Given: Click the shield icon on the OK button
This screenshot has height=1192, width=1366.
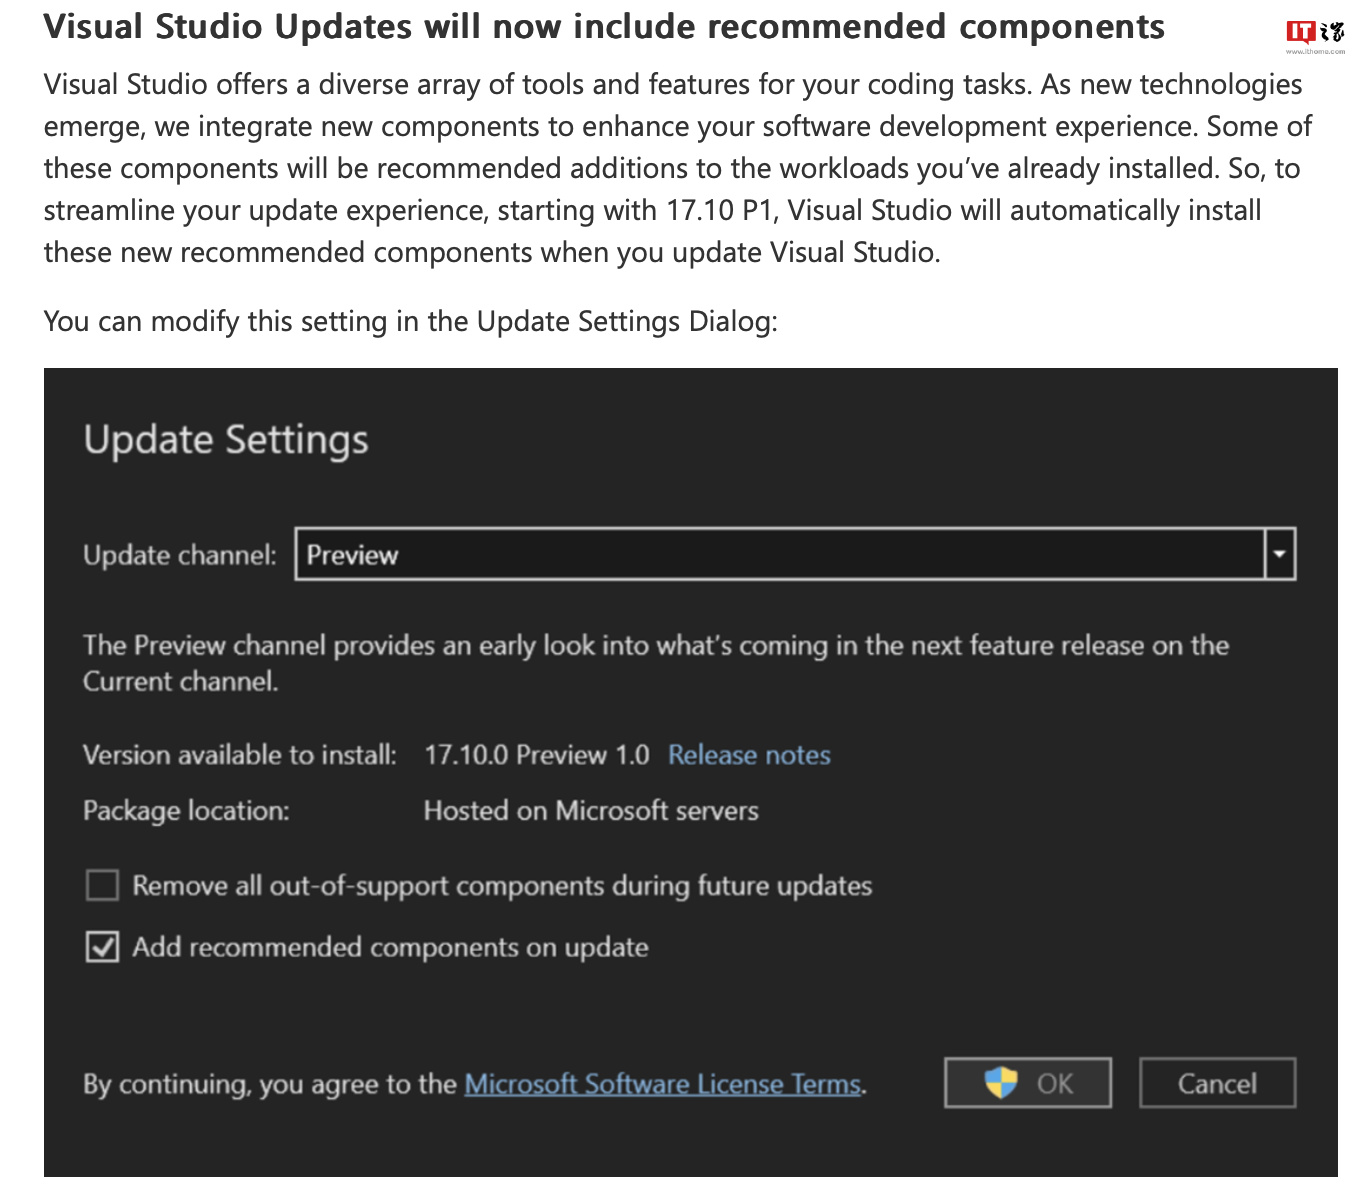Looking at the screenshot, I should pos(1000,1082).
